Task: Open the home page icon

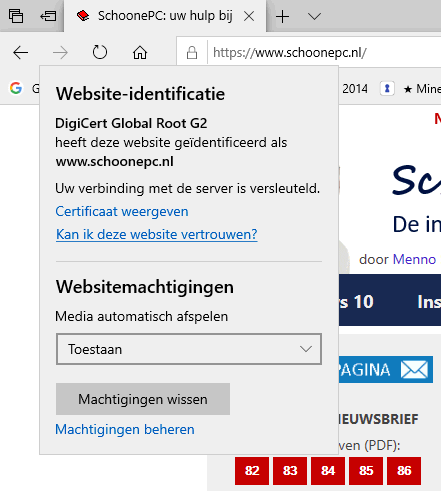Action: (x=140, y=53)
